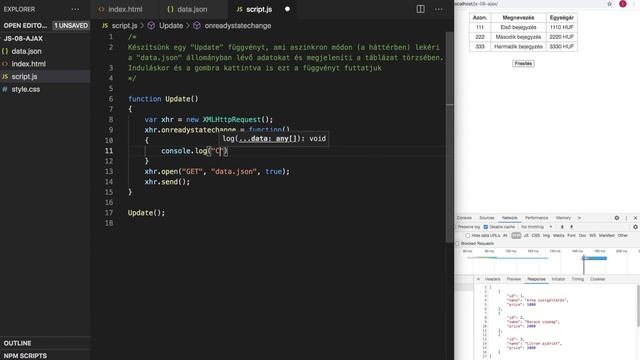The height and width of the screenshot is (360, 640).
Task: Click network timeline marker on overview
Action: tap(584, 264)
